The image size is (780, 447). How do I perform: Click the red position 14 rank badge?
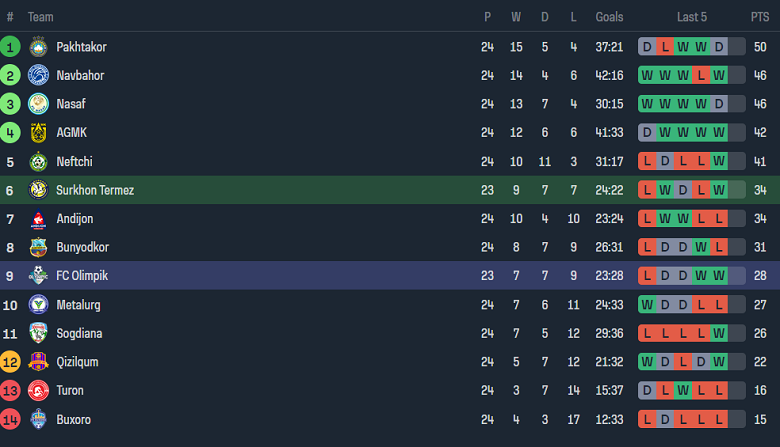(x=10, y=419)
